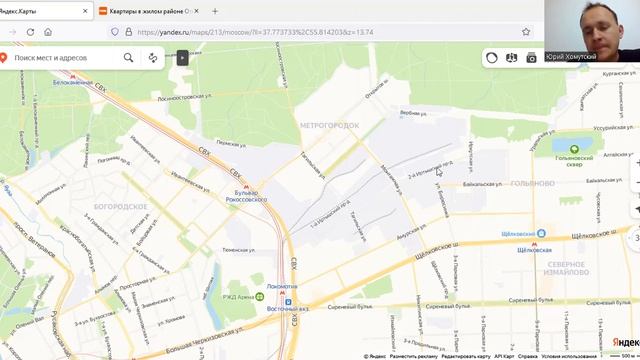640x360 pixels.
Task: Open the Разместить рекламу footer link
Action: click(x=413, y=356)
